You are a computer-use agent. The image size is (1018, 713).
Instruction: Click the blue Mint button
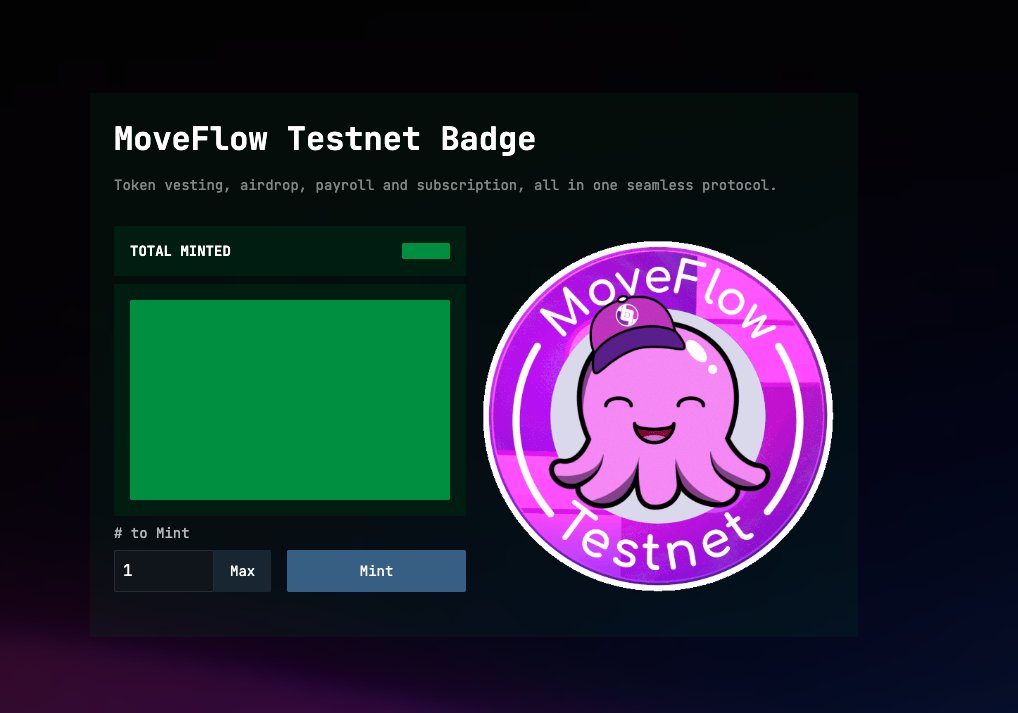376,571
